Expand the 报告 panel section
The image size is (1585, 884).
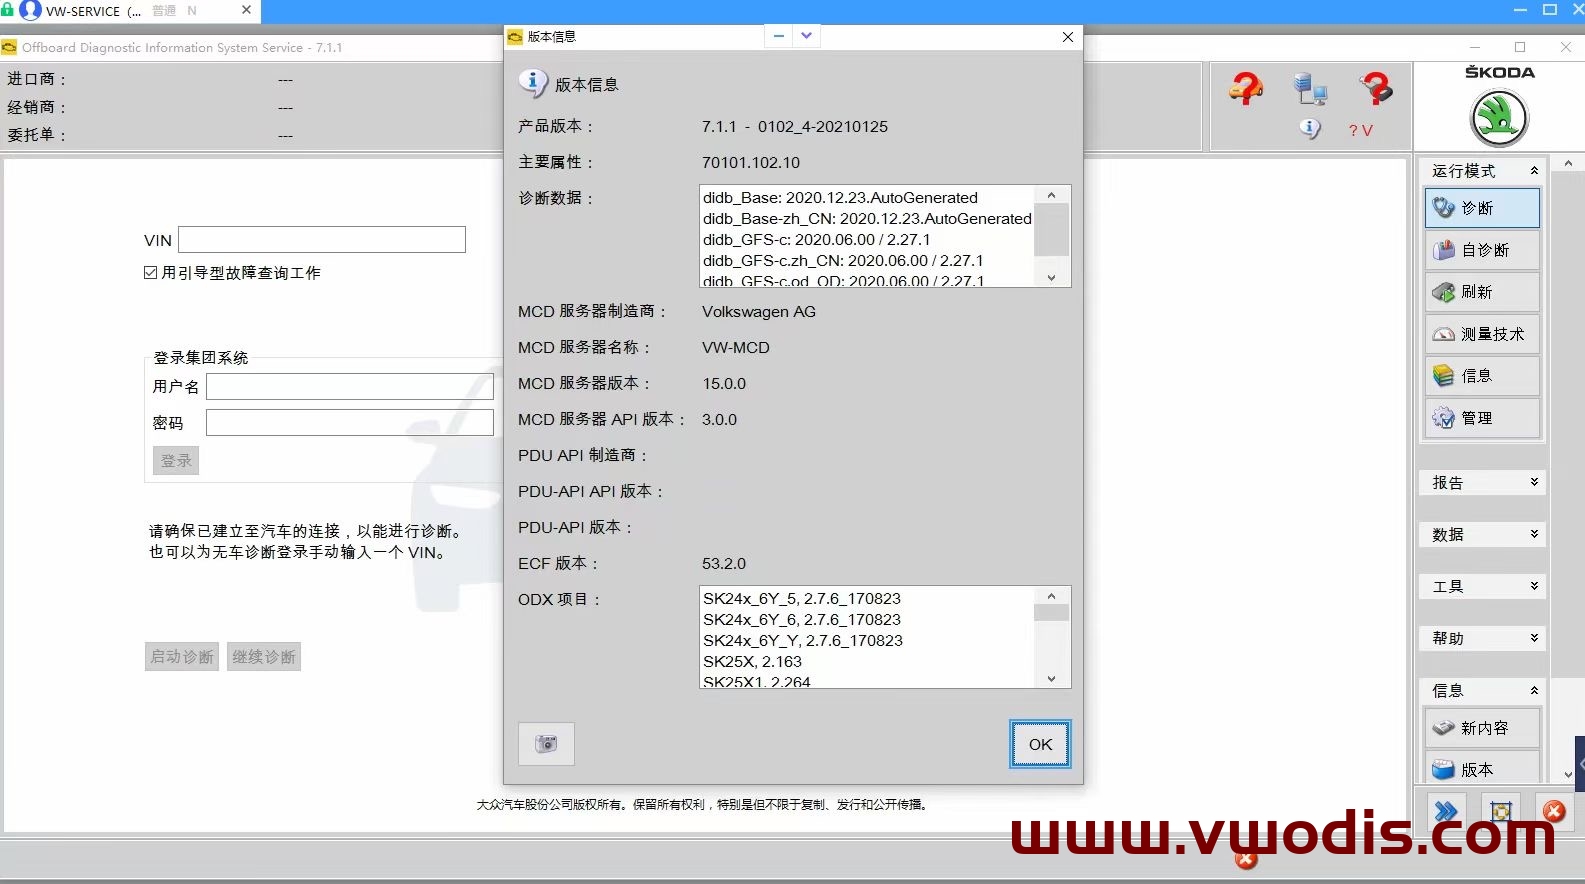1482,483
